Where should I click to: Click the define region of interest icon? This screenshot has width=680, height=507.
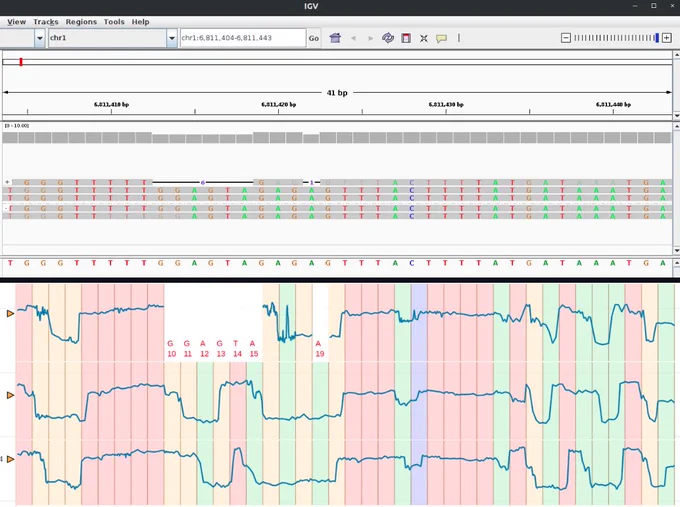406,38
